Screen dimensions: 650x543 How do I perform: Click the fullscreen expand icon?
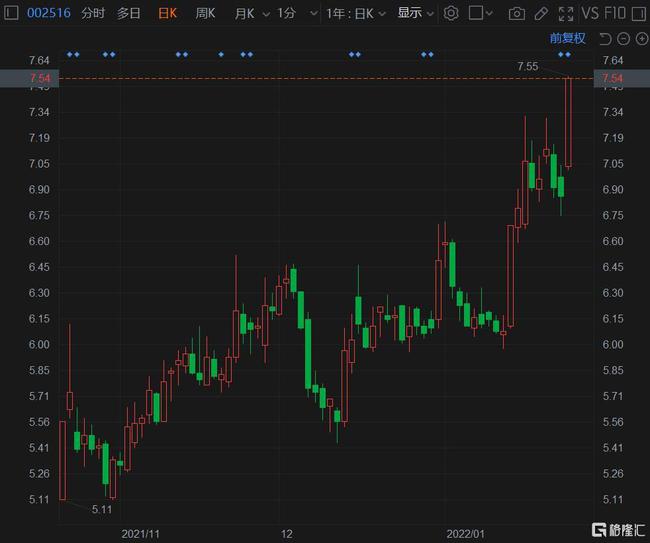point(566,13)
